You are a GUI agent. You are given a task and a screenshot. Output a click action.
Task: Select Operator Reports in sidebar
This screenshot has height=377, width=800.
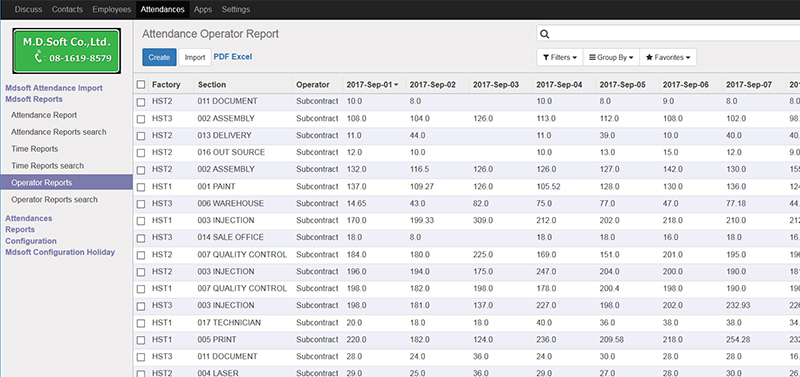[66, 182]
